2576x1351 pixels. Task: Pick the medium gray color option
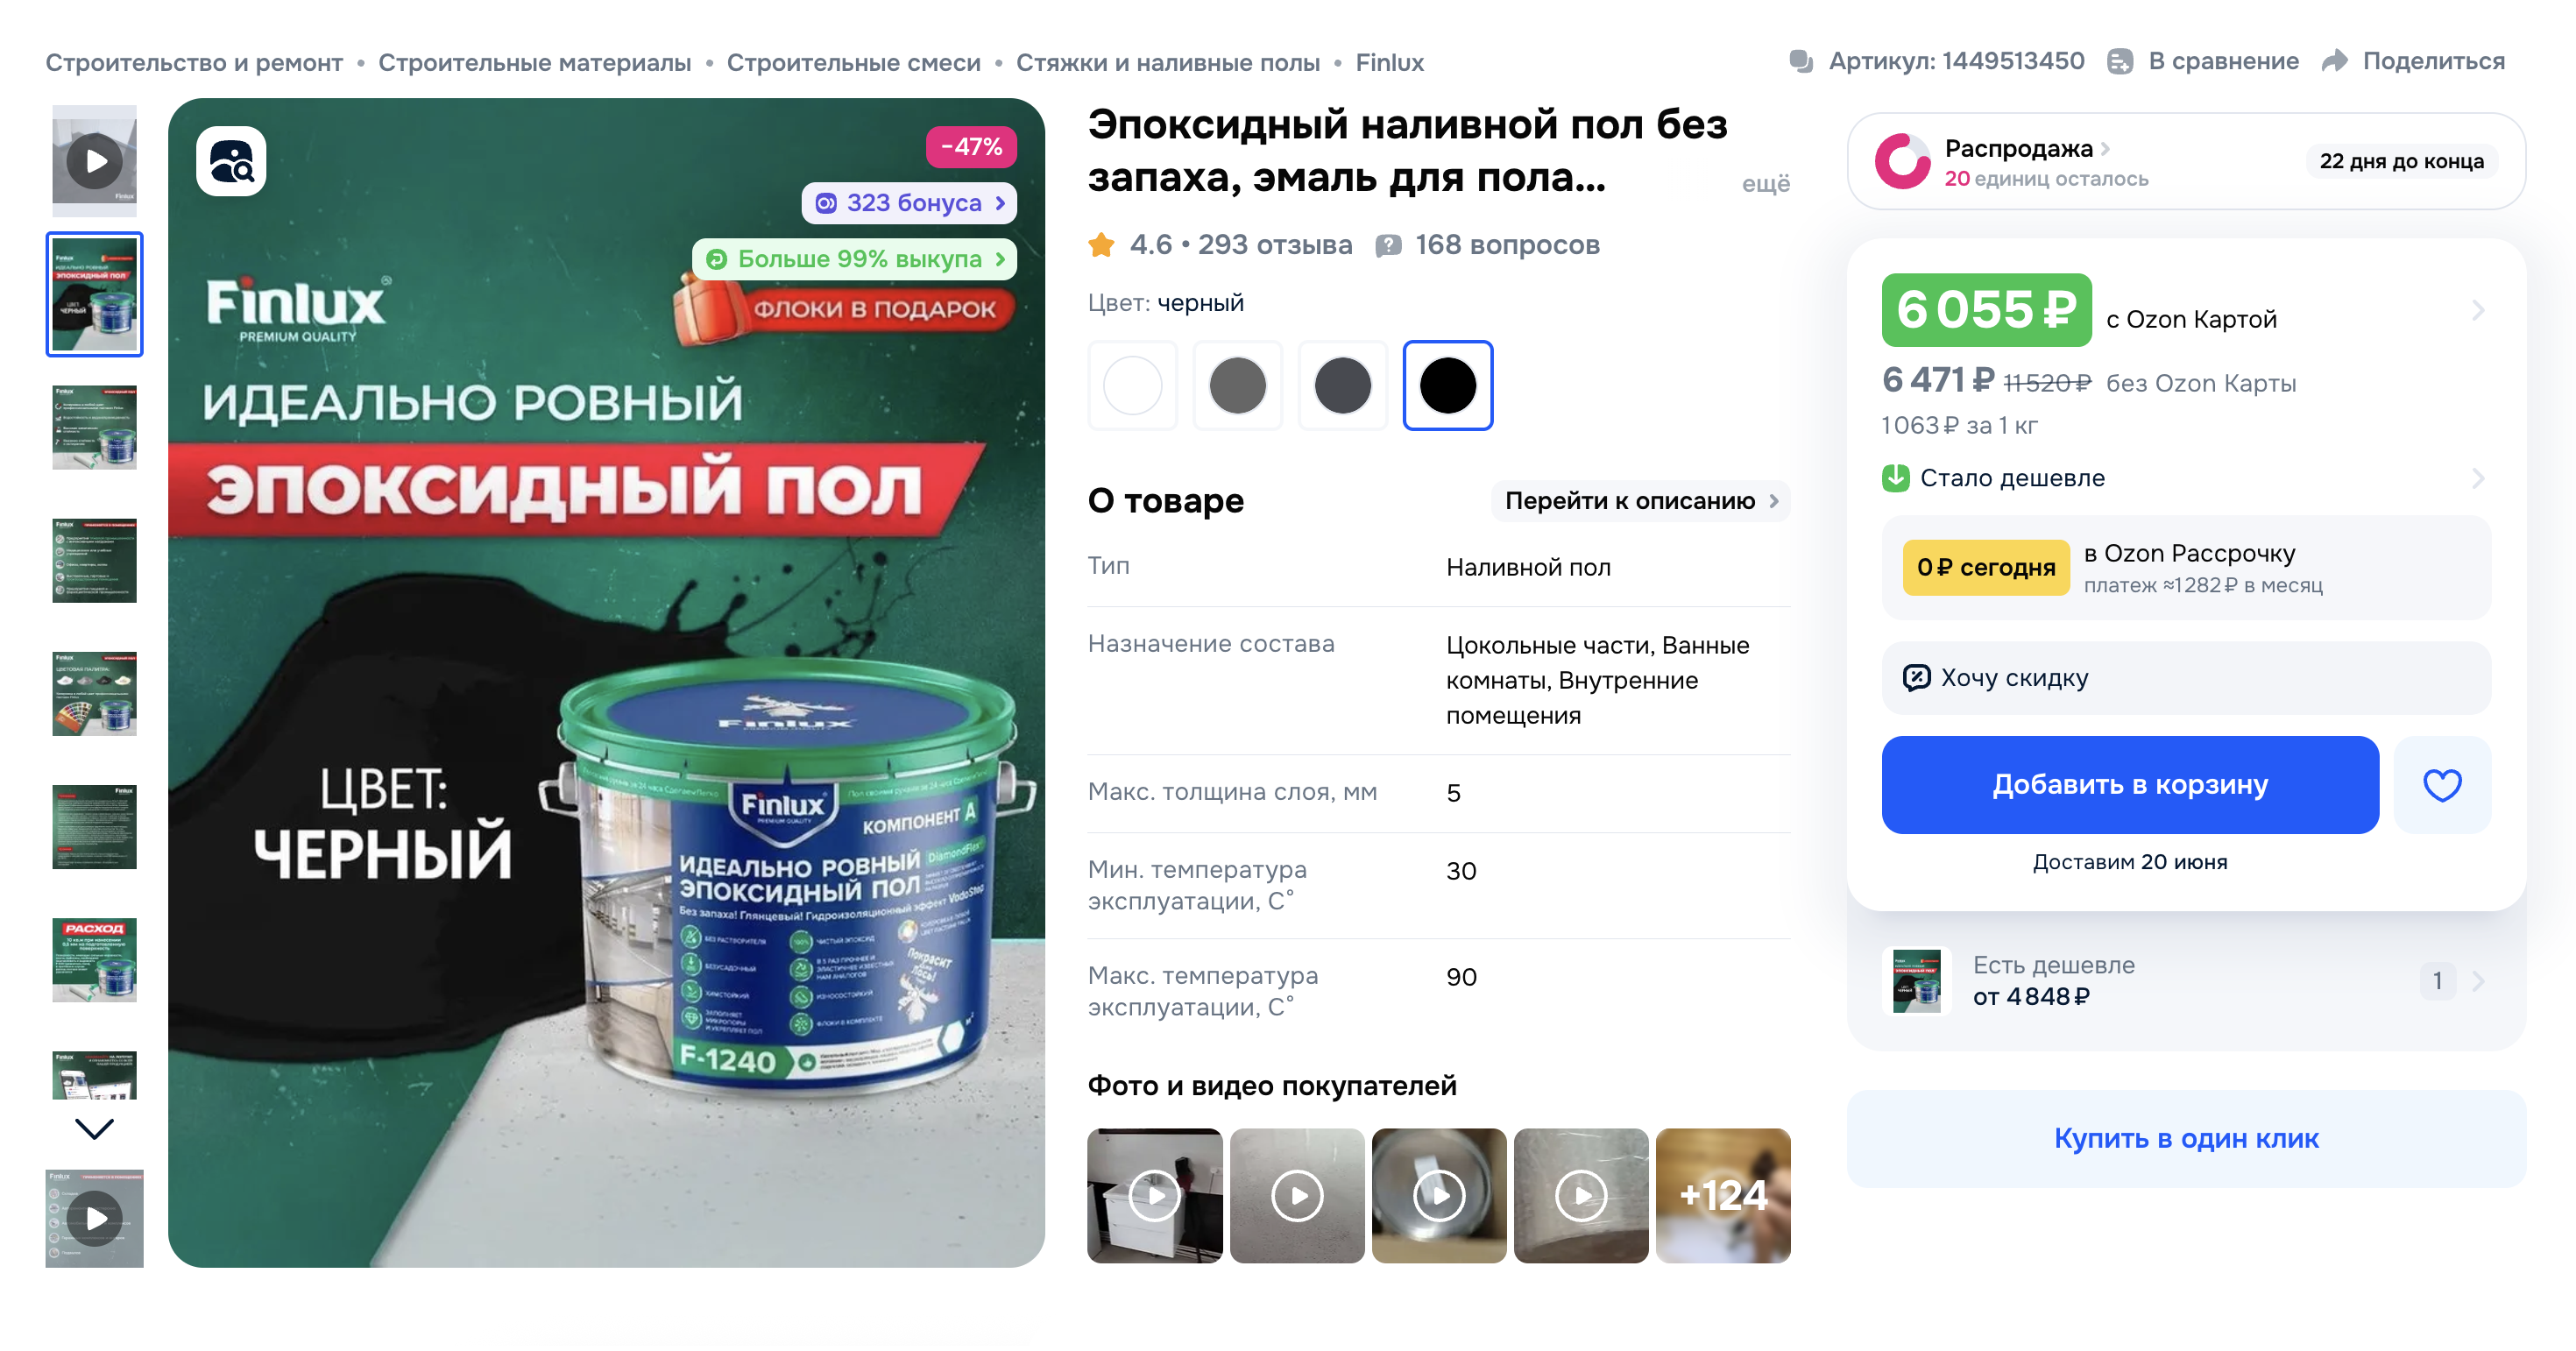pos(1237,385)
